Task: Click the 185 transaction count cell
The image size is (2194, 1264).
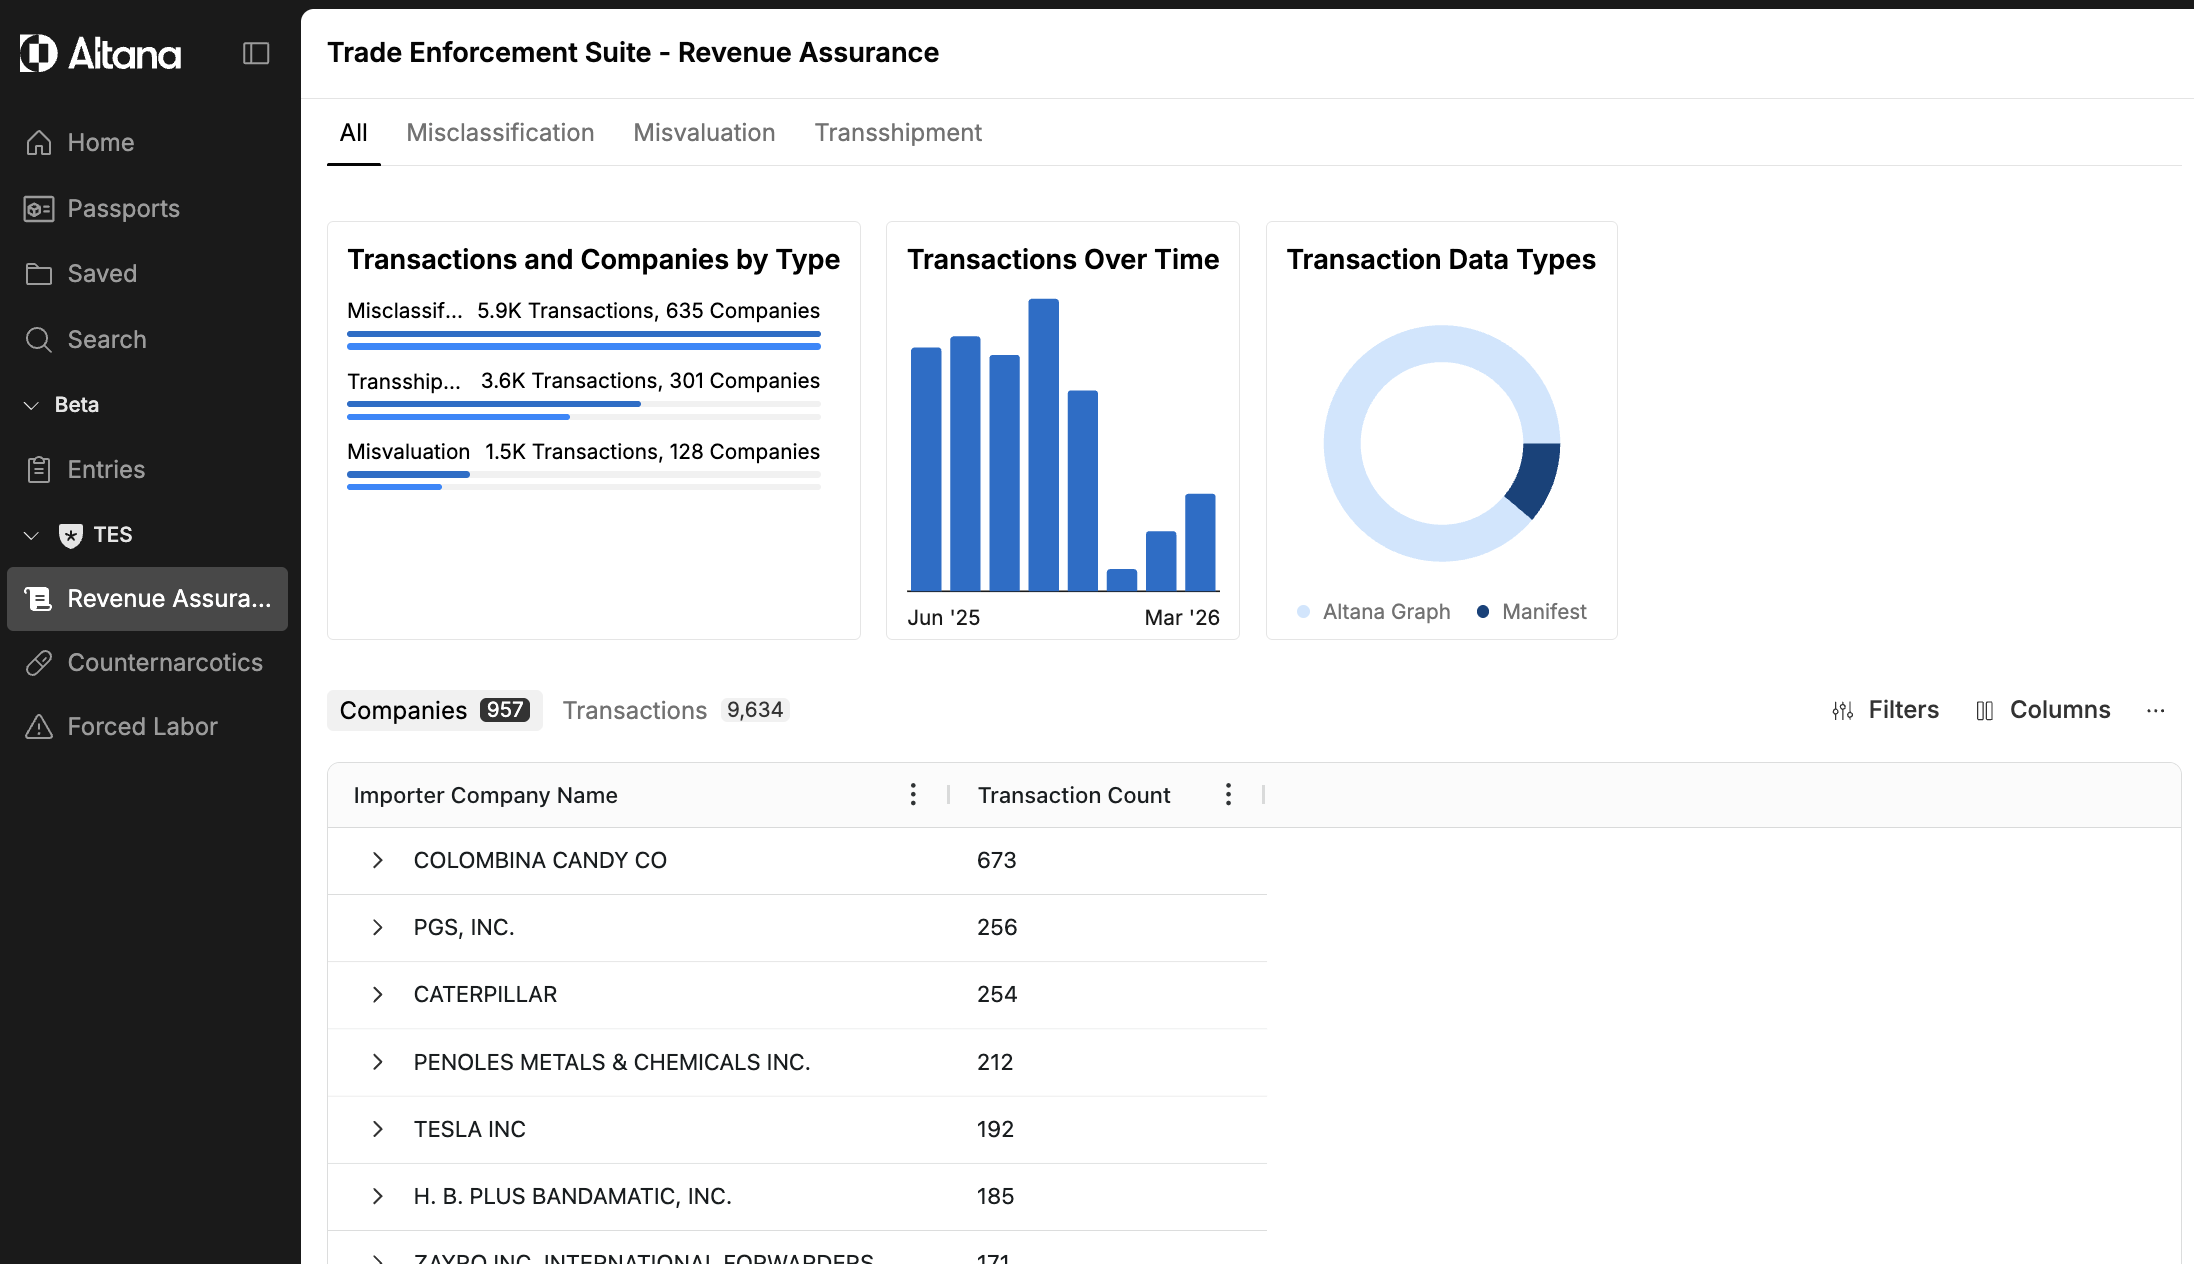Action: (x=995, y=1197)
